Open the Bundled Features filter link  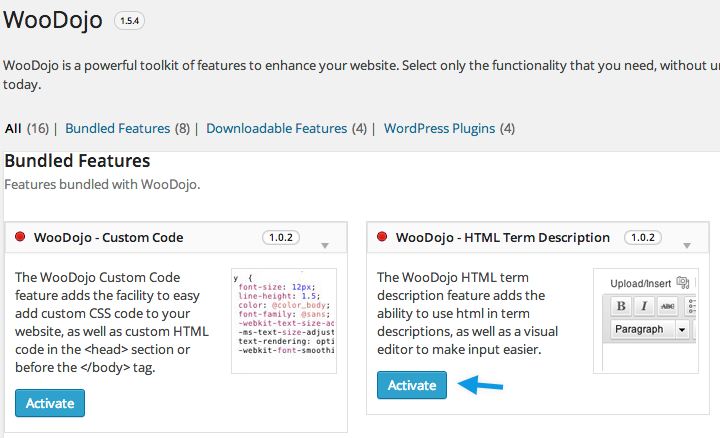point(118,129)
